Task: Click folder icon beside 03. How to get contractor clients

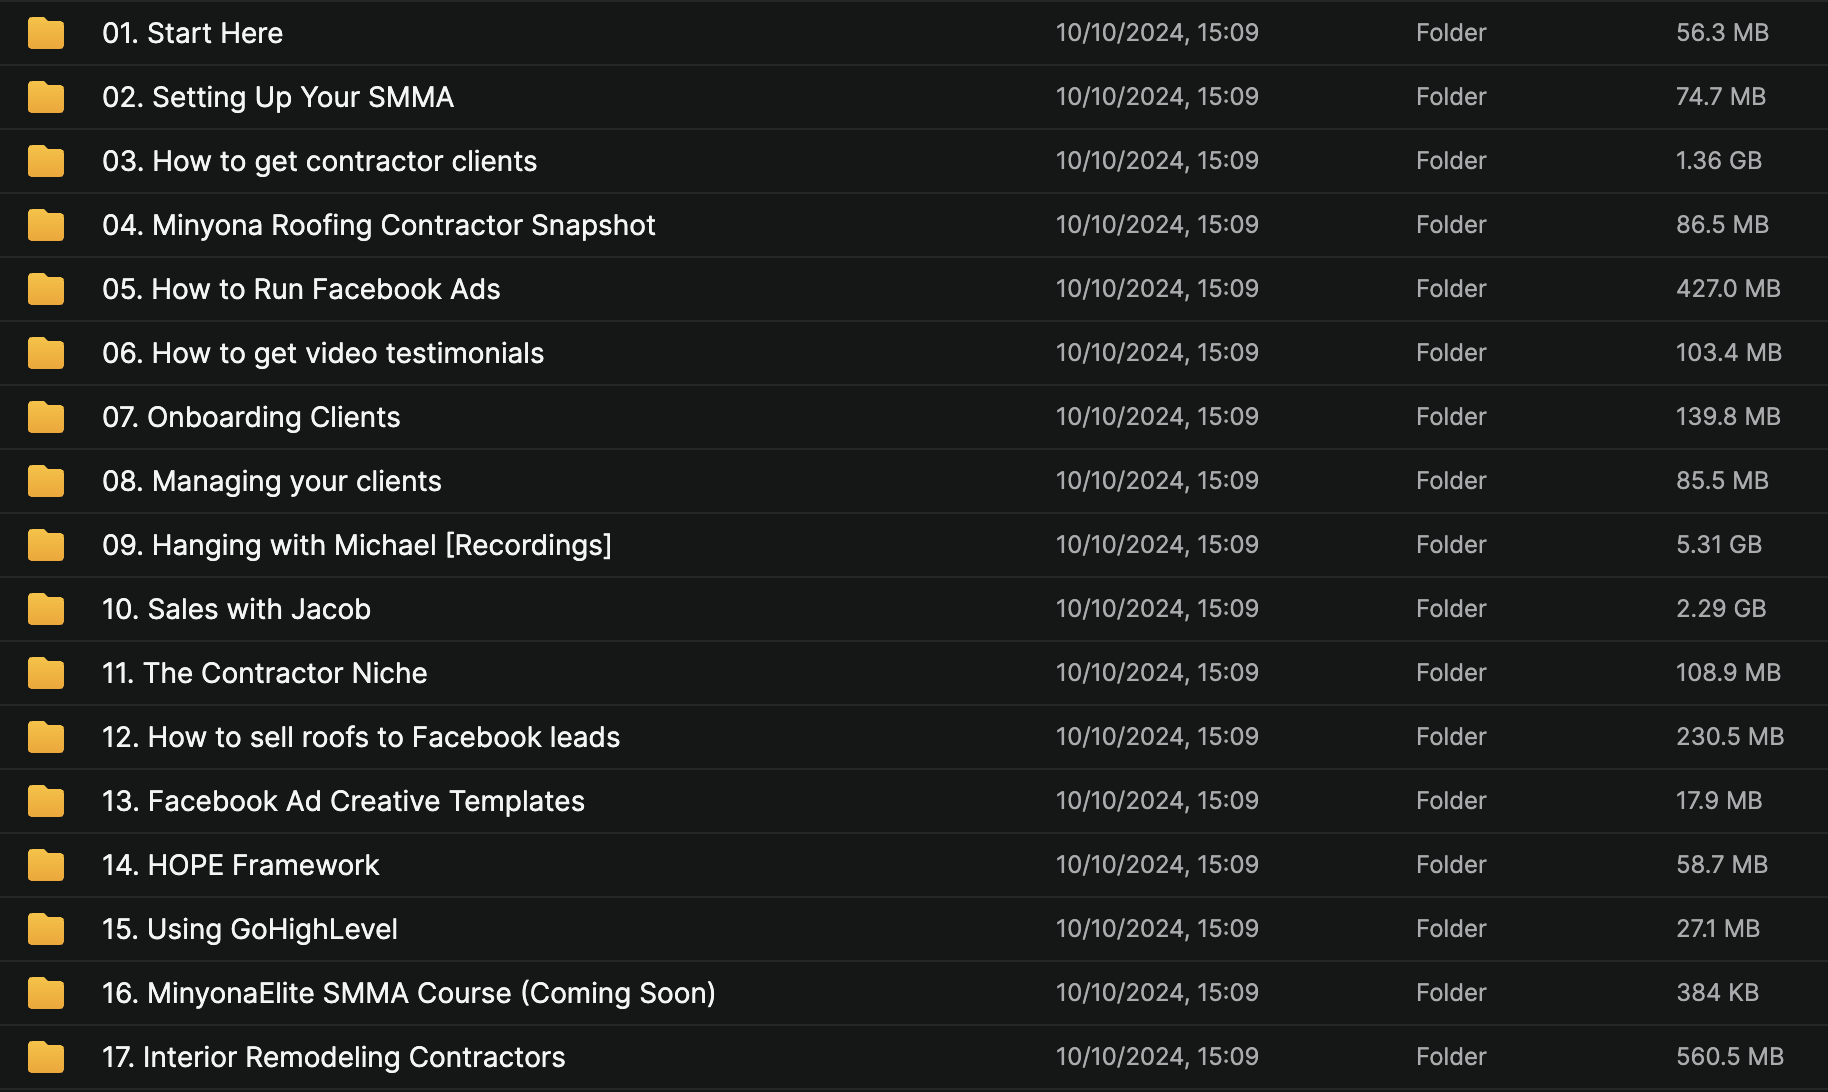Action: pos(46,161)
